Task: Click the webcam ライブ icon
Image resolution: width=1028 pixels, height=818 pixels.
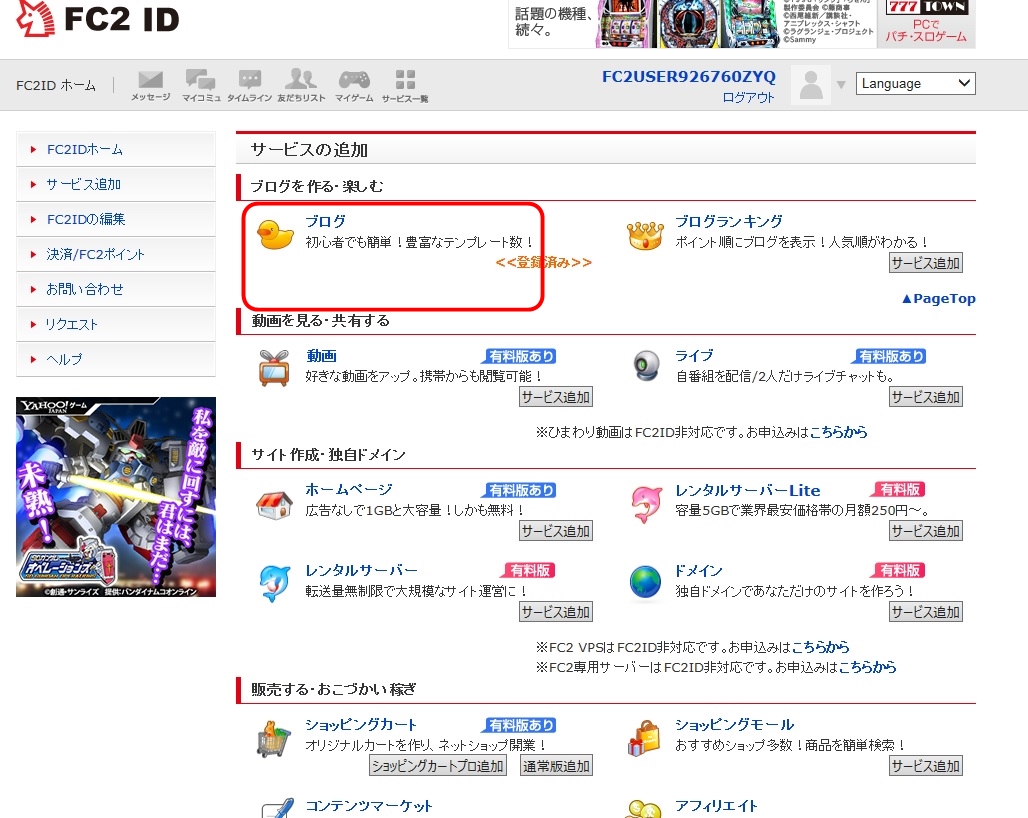Action: pyautogui.click(x=647, y=366)
